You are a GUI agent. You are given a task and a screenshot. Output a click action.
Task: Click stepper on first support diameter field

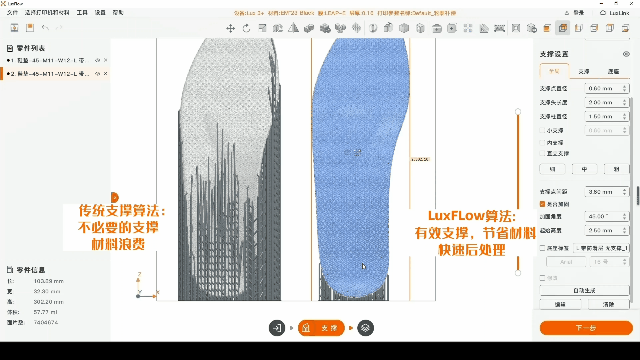[624, 88]
